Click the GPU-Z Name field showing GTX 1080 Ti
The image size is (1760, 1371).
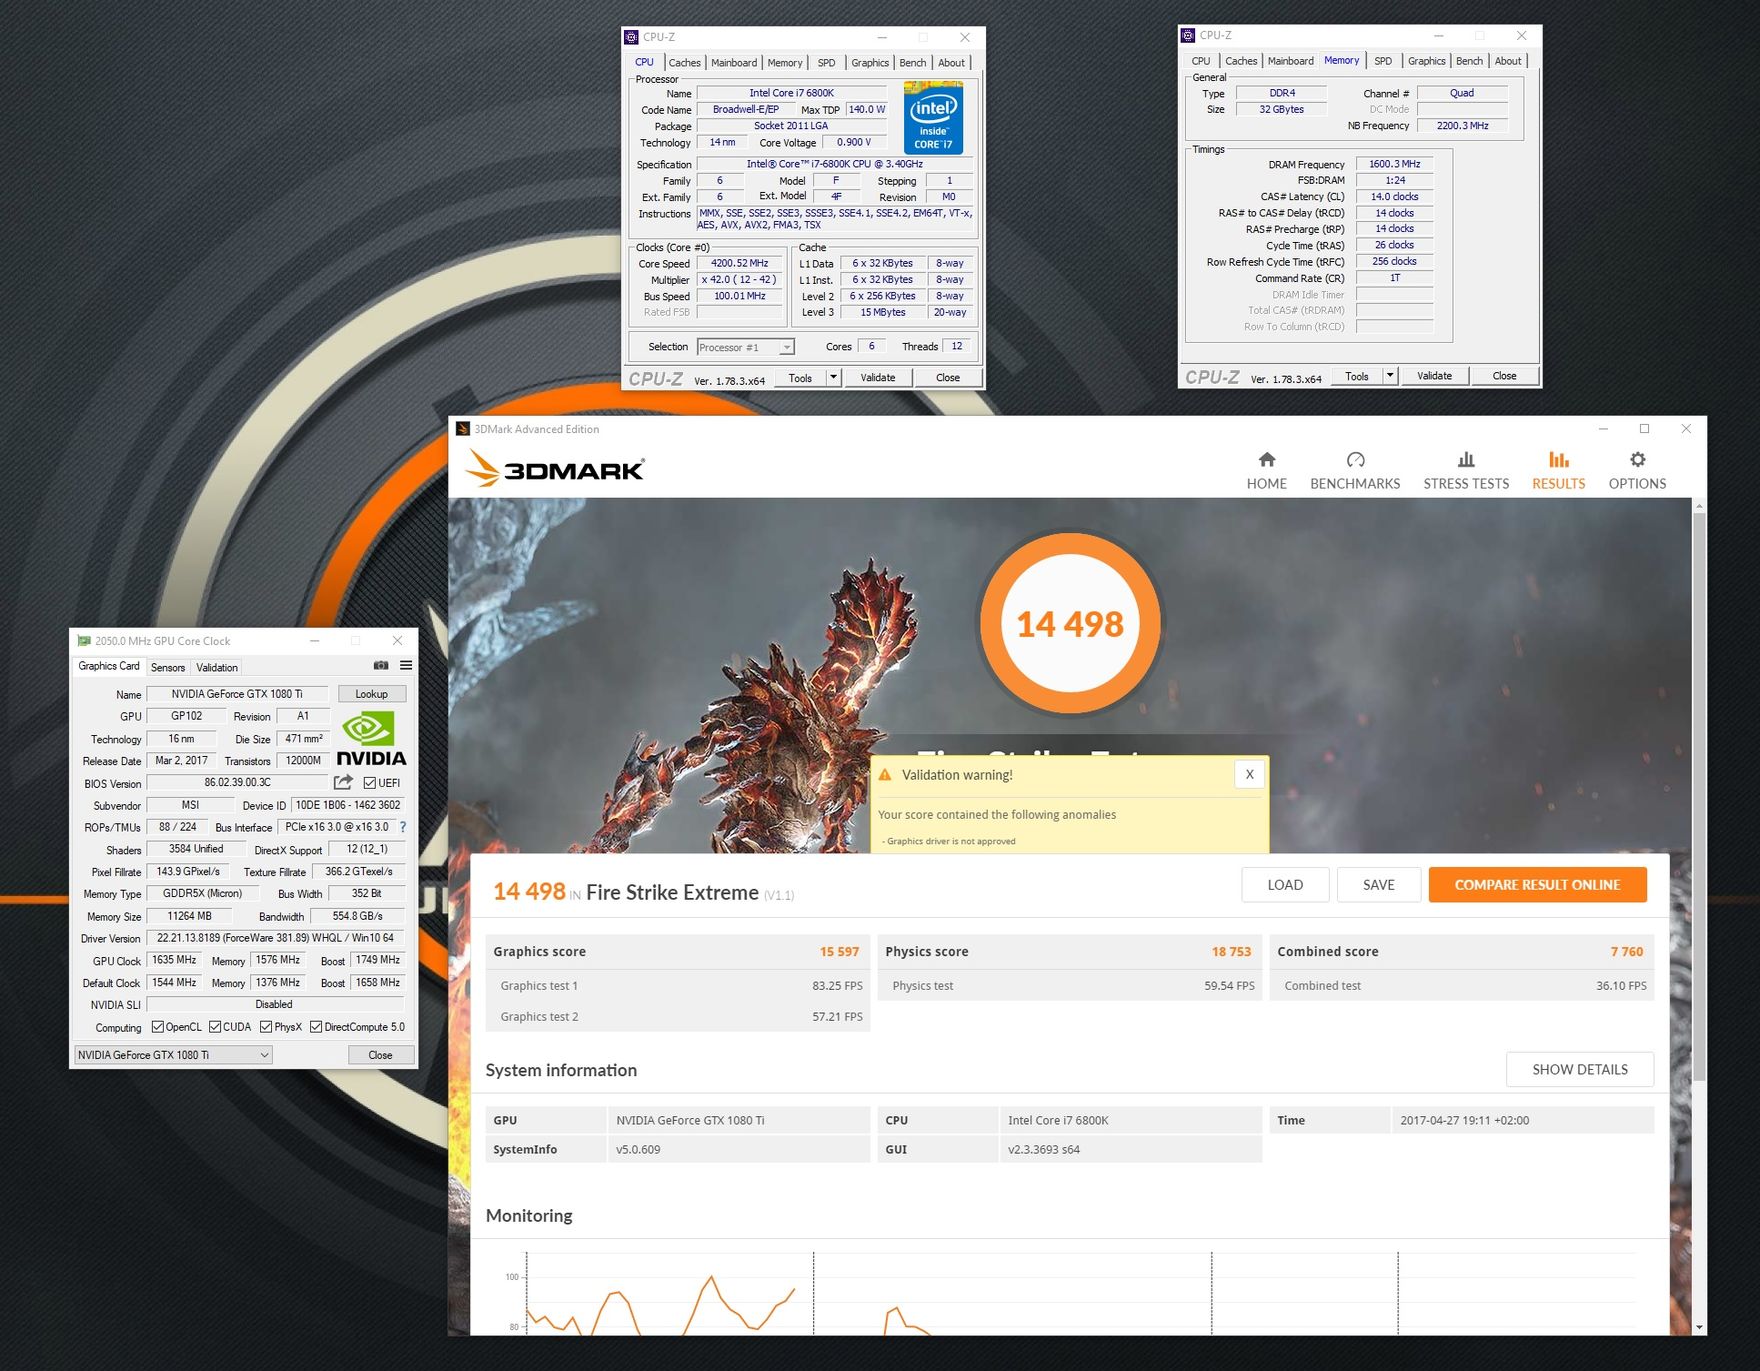(x=237, y=694)
